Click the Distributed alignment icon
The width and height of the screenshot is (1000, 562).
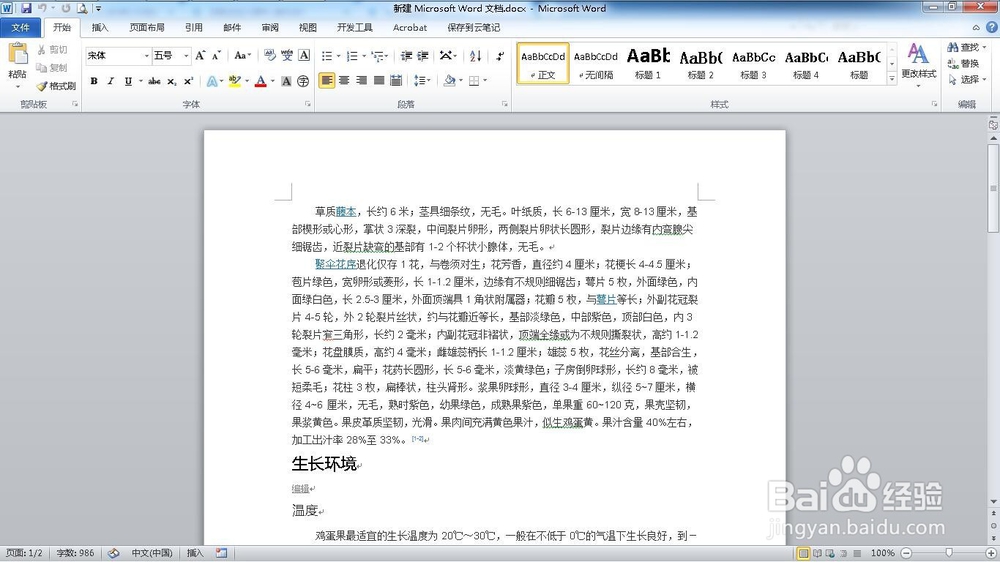point(396,80)
